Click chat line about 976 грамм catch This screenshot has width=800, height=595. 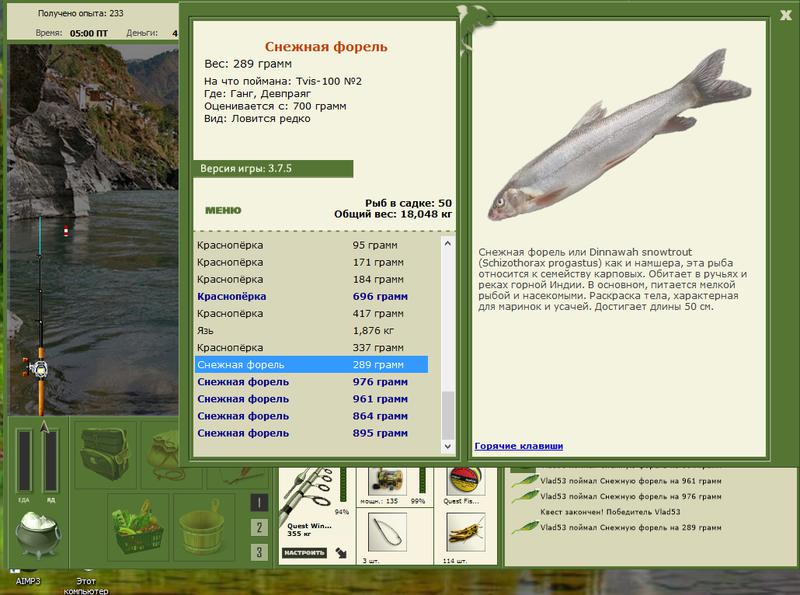pyautogui.click(x=631, y=496)
